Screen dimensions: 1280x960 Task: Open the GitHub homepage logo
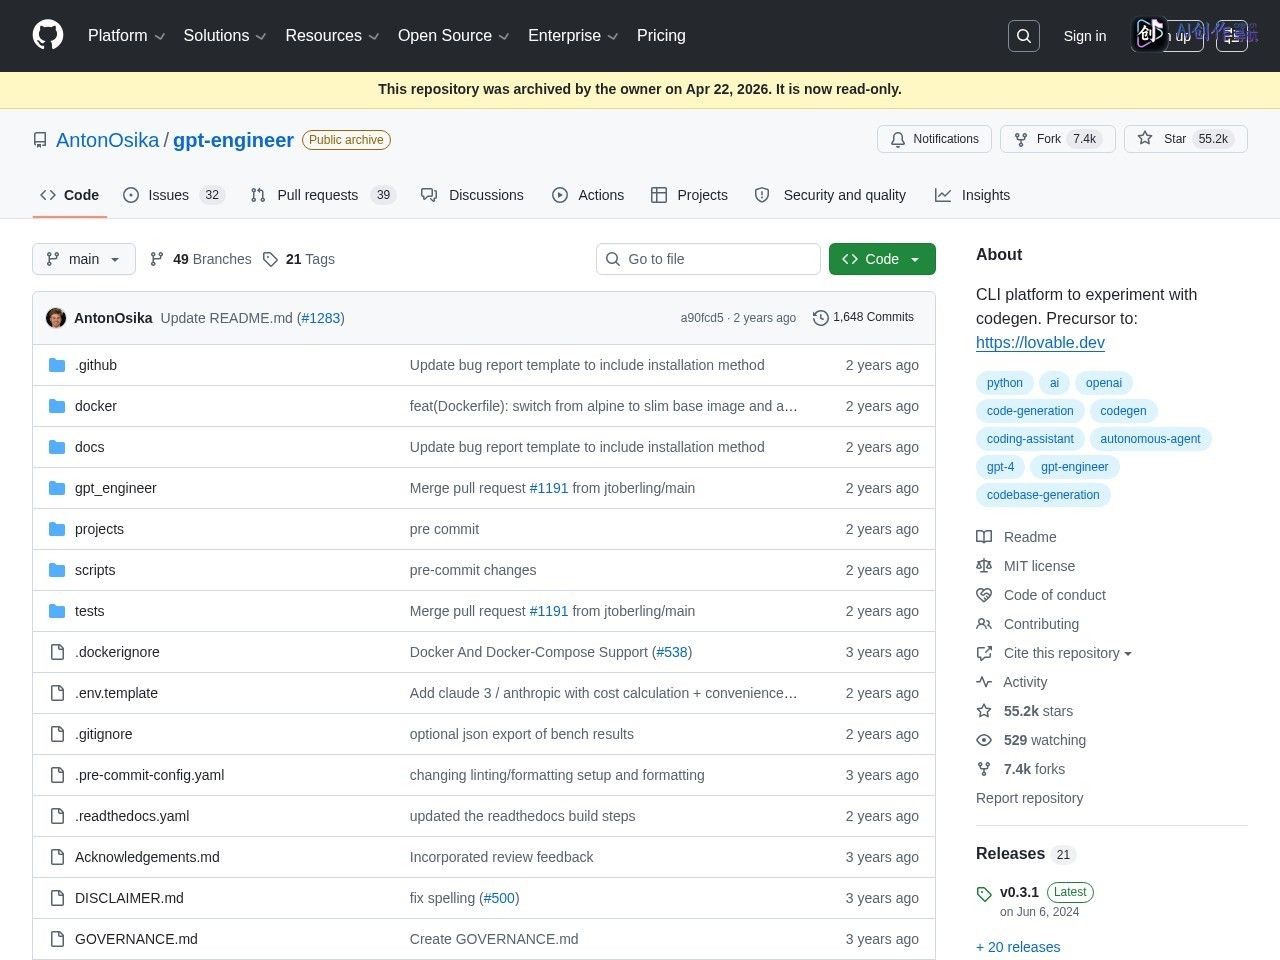click(48, 35)
